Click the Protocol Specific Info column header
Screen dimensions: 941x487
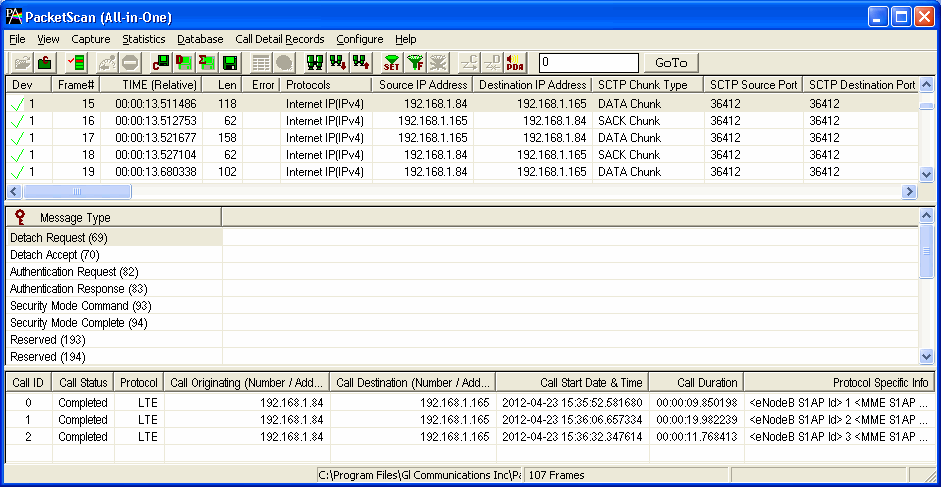(x=839, y=383)
